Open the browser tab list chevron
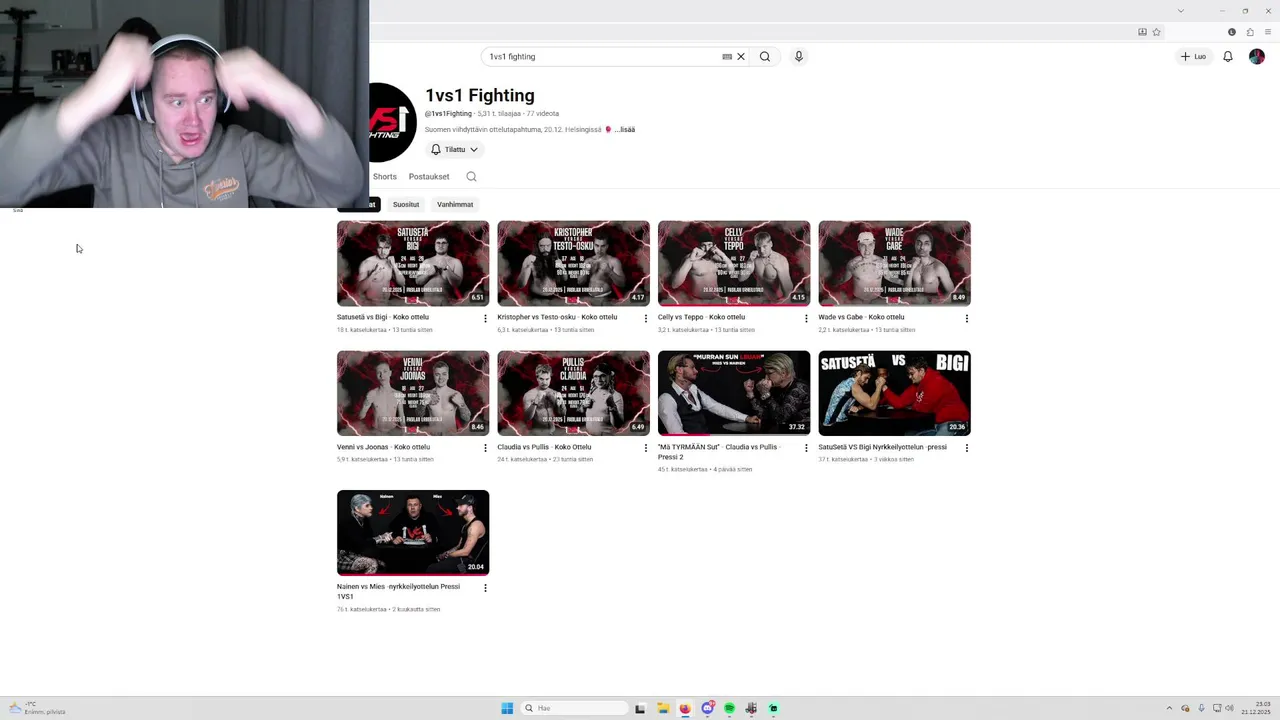 tap(1181, 10)
